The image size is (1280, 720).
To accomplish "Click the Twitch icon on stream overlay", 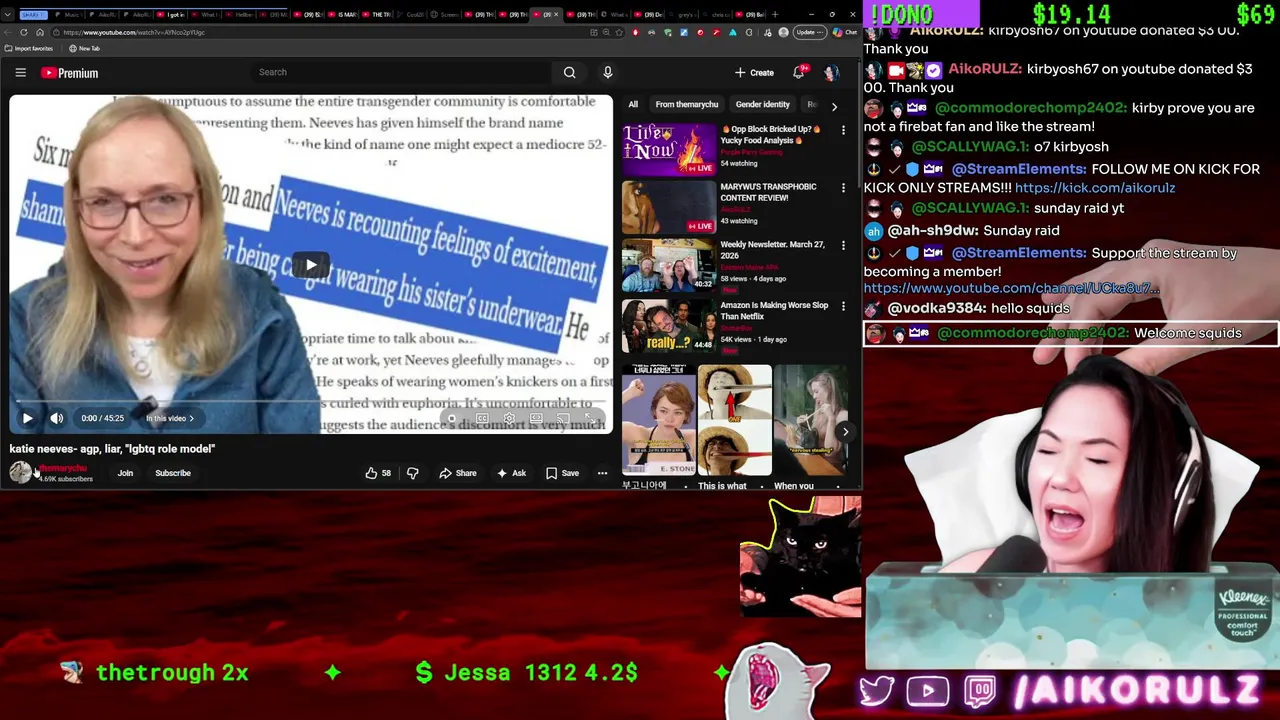I will pyautogui.click(x=981, y=691).
